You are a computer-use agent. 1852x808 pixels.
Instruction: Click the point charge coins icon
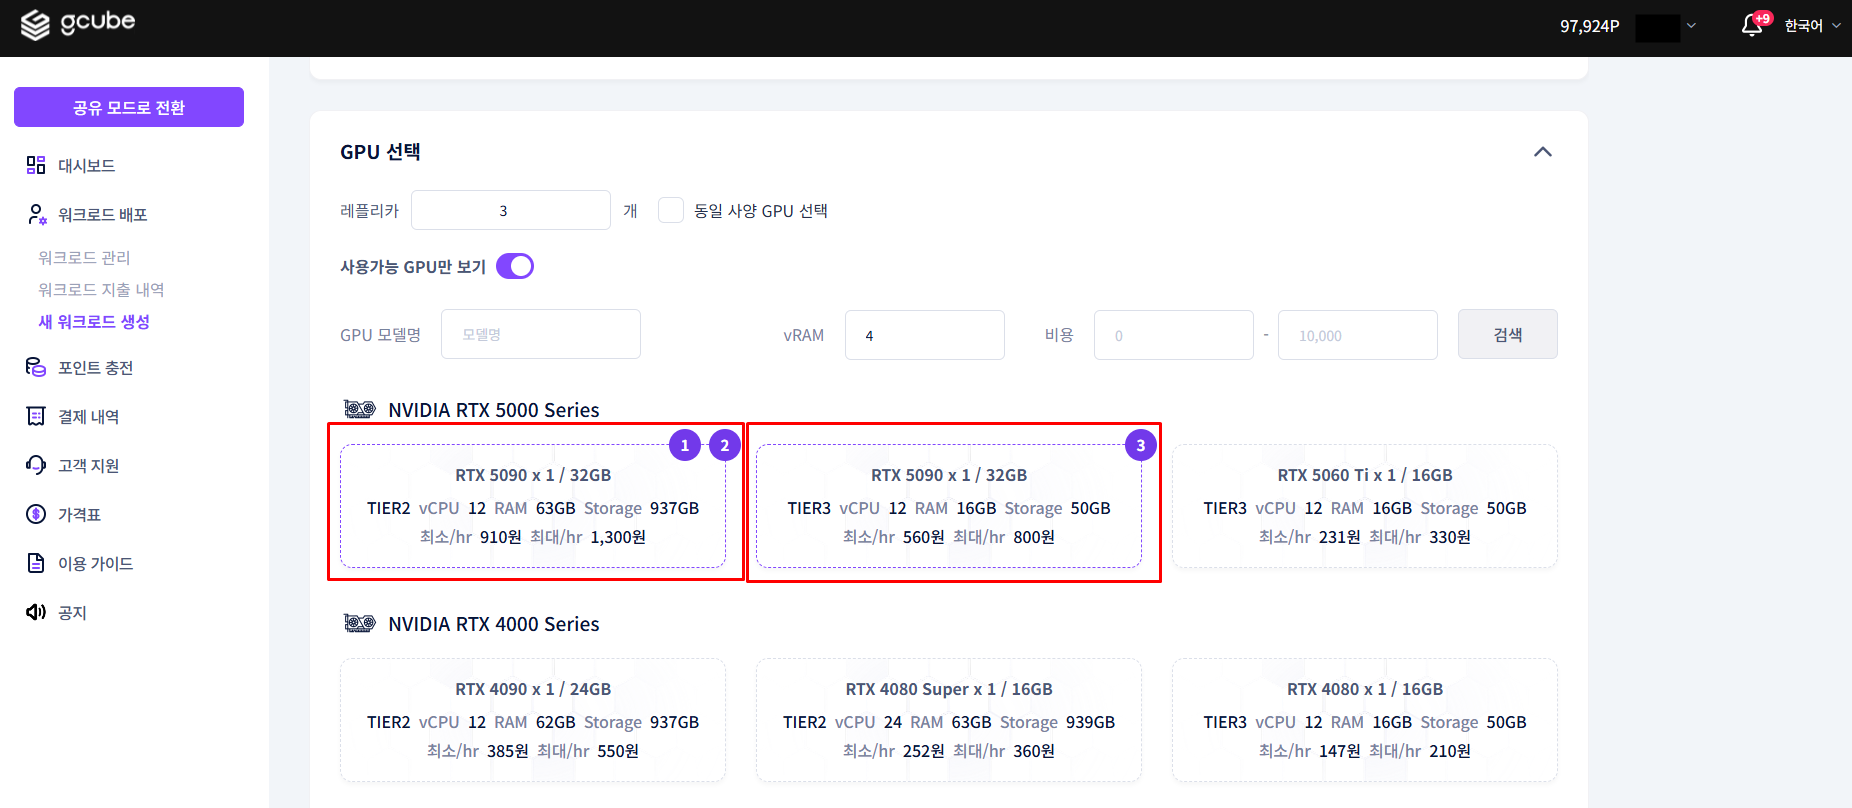point(36,367)
